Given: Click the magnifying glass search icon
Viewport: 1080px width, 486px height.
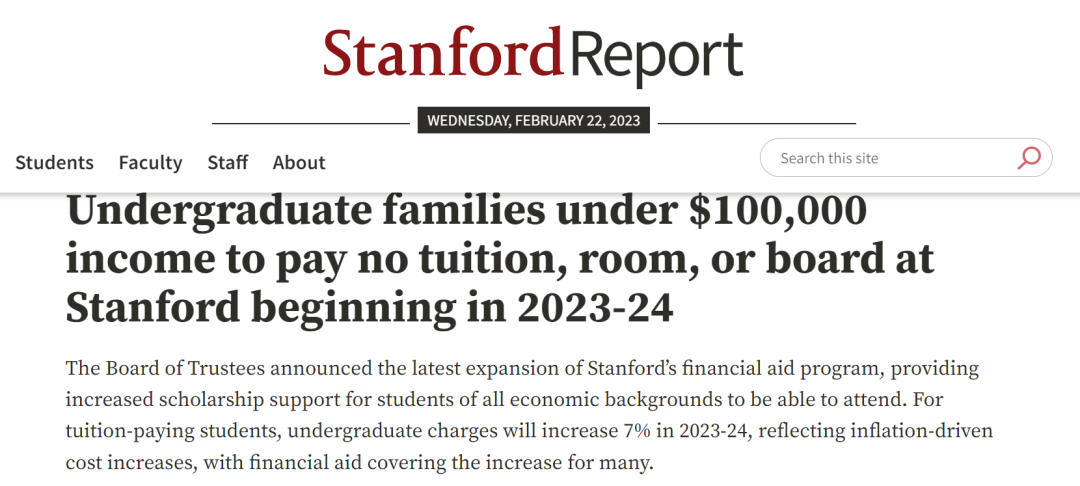Looking at the screenshot, I should tap(1029, 158).
